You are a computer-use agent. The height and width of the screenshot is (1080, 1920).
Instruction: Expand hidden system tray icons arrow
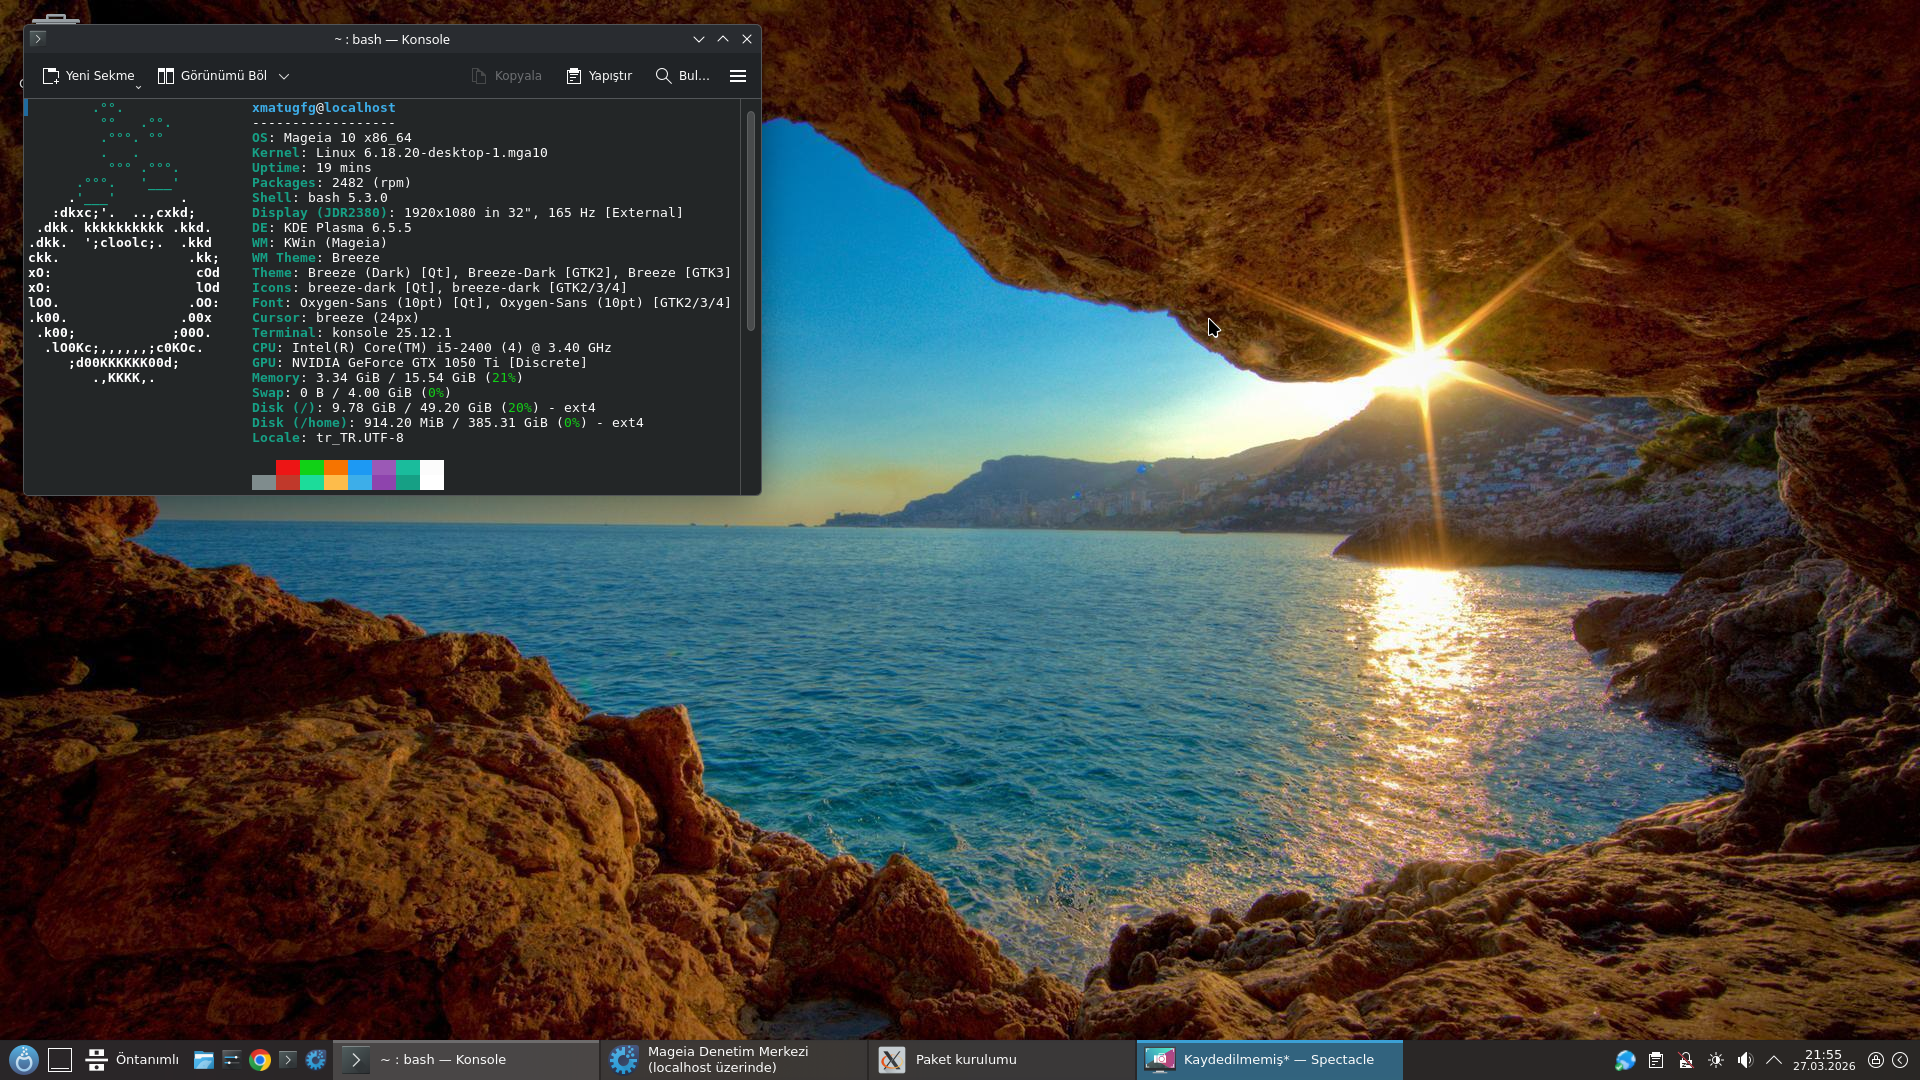pyautogui.click(x=1774, y=1060)
